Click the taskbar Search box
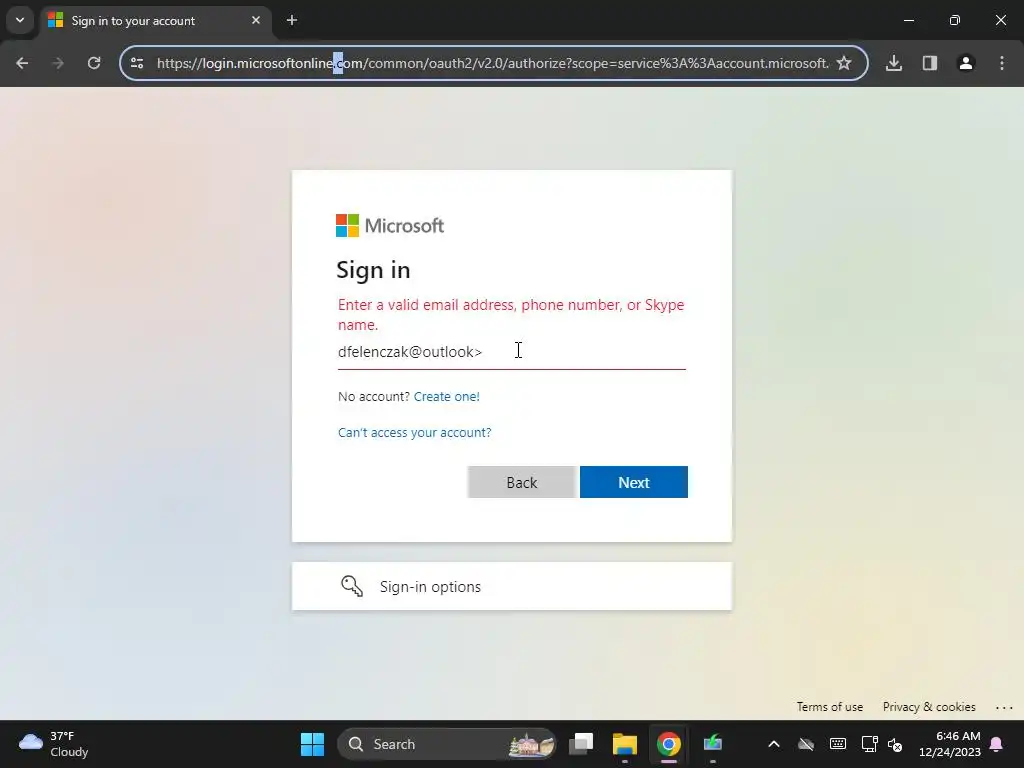 (x=447, y=744)
